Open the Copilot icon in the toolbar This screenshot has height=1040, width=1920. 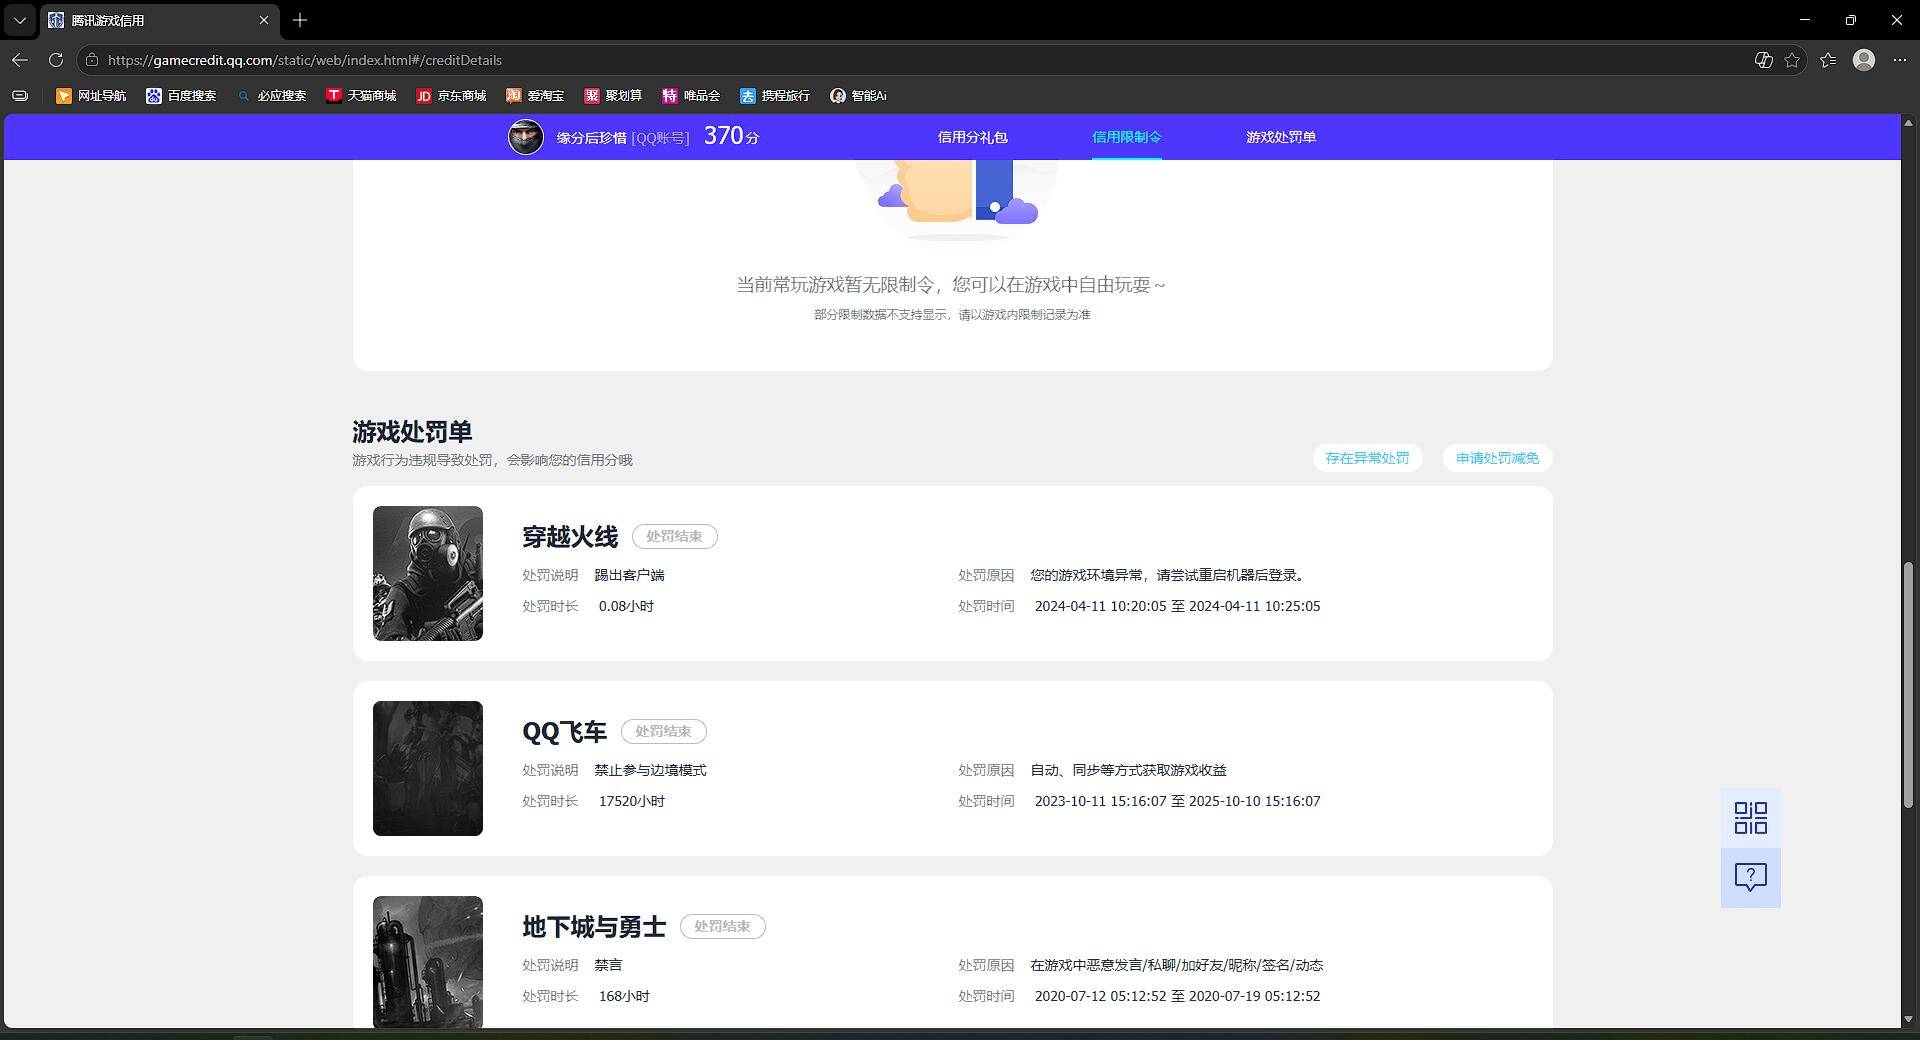[1764, 60]
